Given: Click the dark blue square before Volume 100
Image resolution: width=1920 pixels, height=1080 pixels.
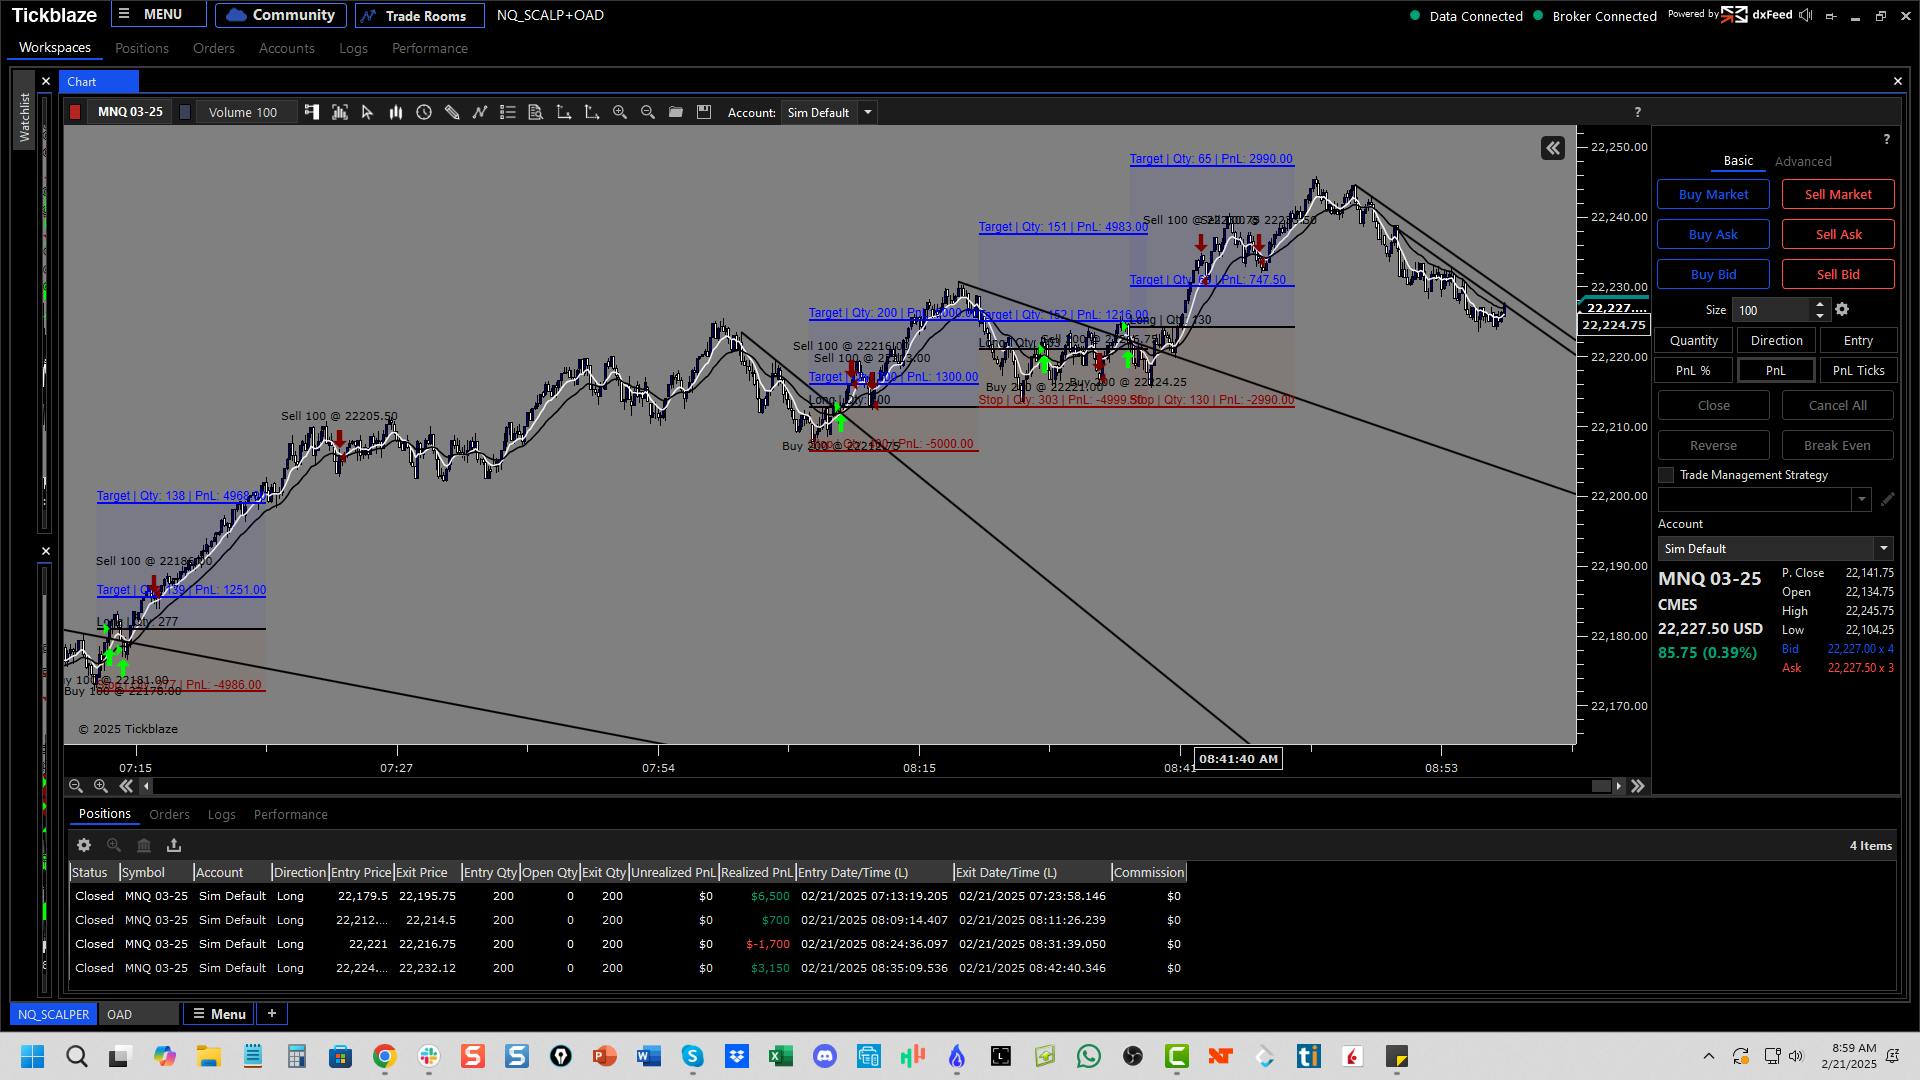Looking at the screenshot, I should pyautogui.click(x=185, y=112).
